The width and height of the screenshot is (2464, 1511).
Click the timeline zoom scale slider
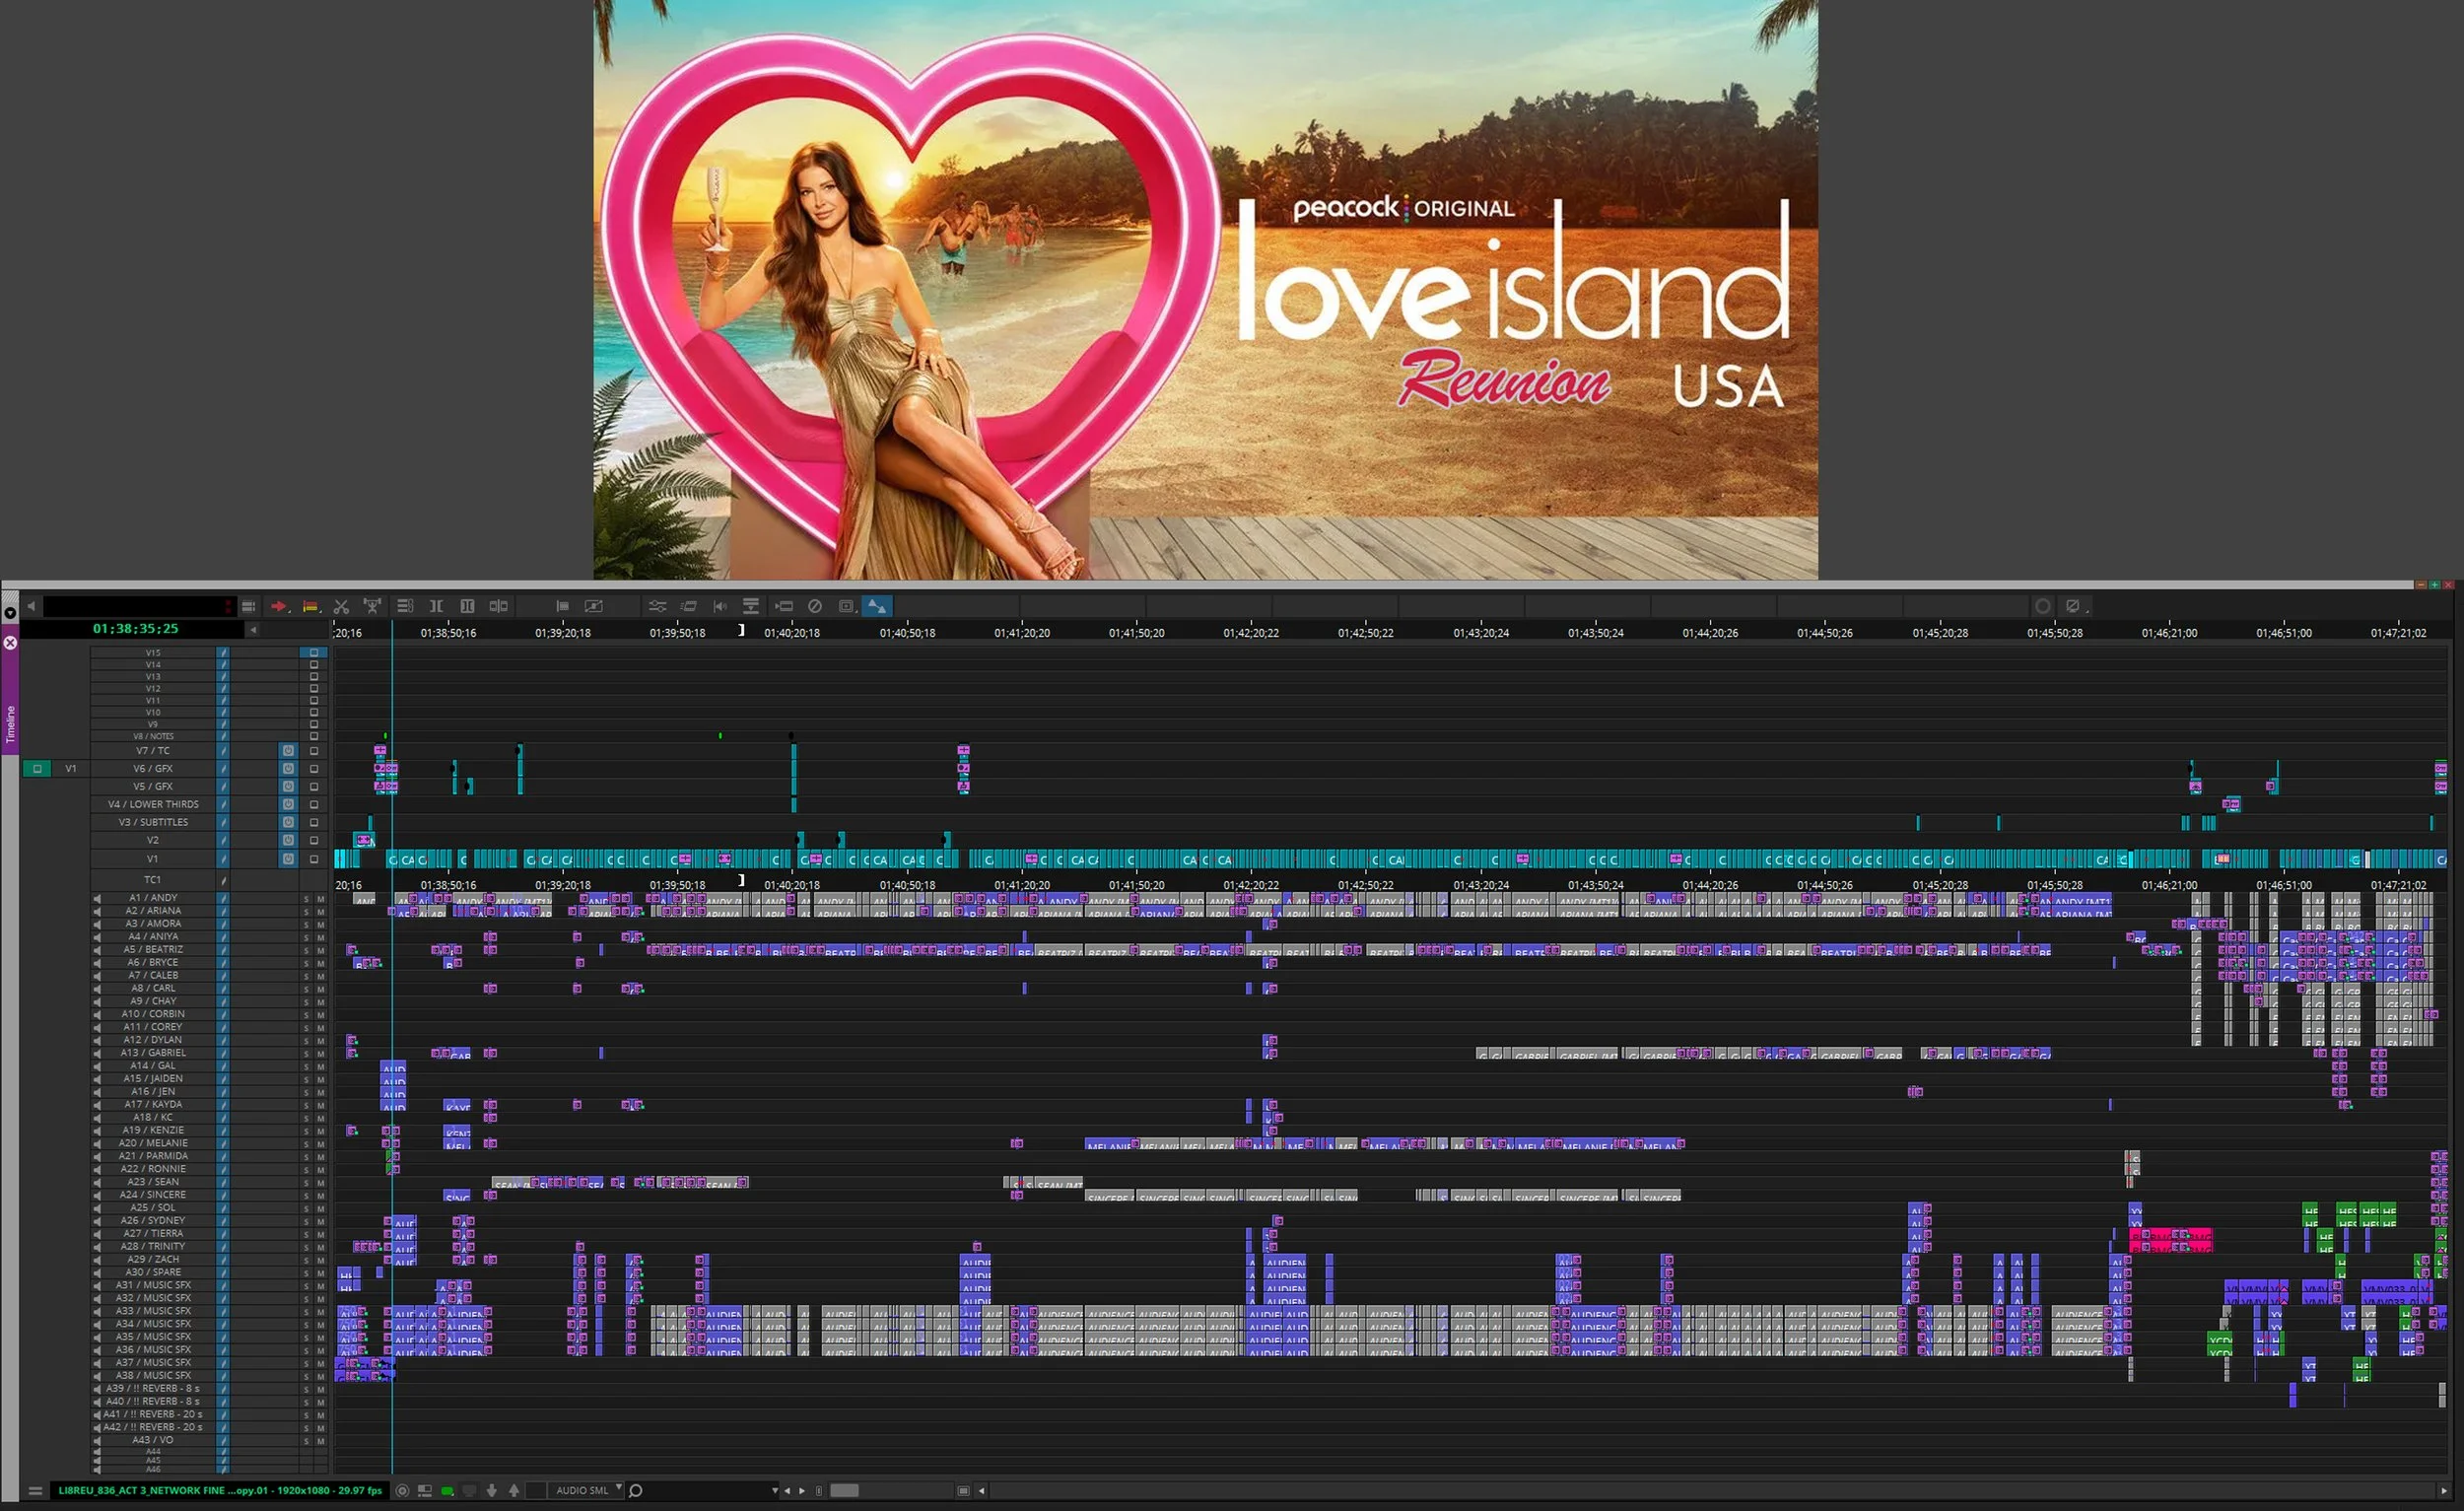point(845,1491)
